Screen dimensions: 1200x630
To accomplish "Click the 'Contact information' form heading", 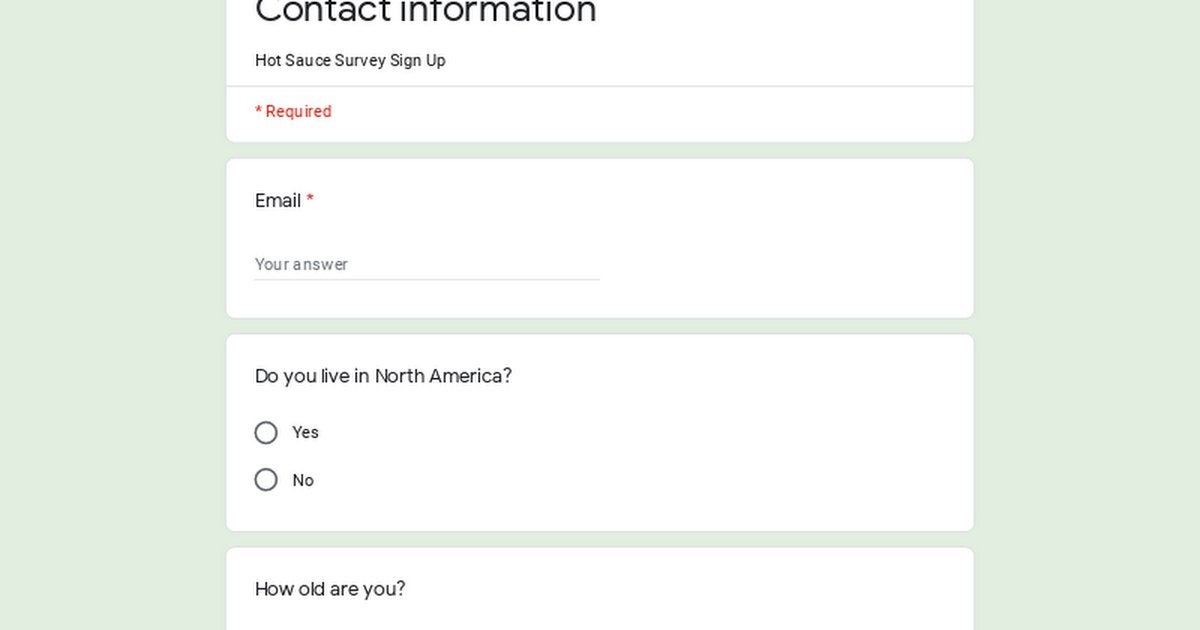I will 426,12.
